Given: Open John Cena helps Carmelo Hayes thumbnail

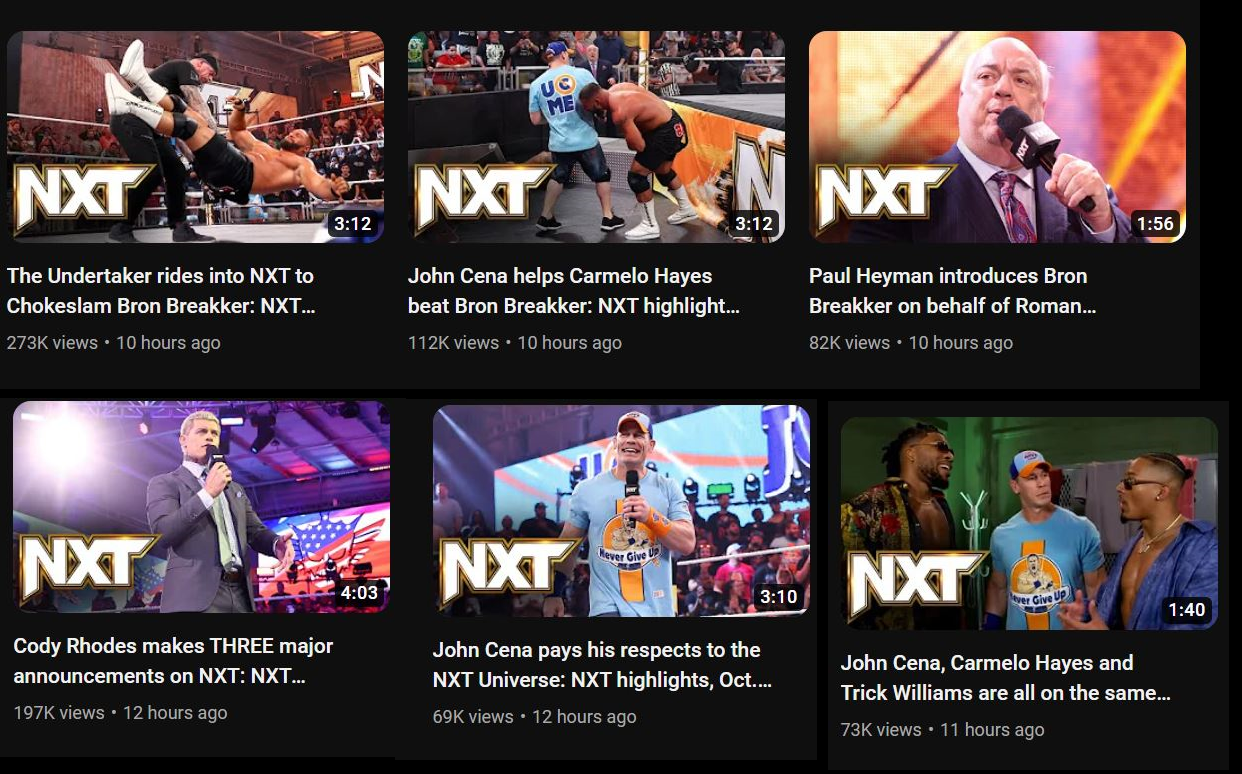Looking at the screenshot, I should (596, 137).
